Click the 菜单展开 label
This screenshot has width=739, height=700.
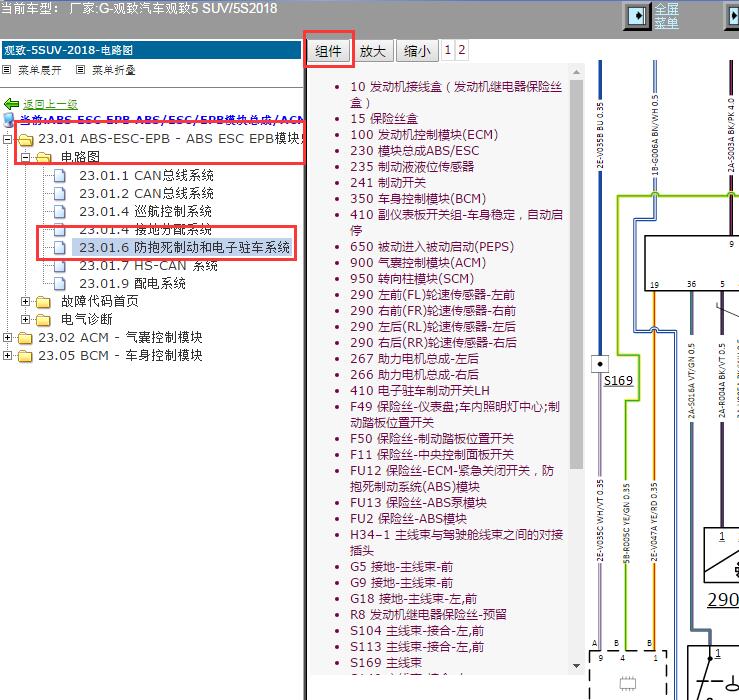point(40,70)
